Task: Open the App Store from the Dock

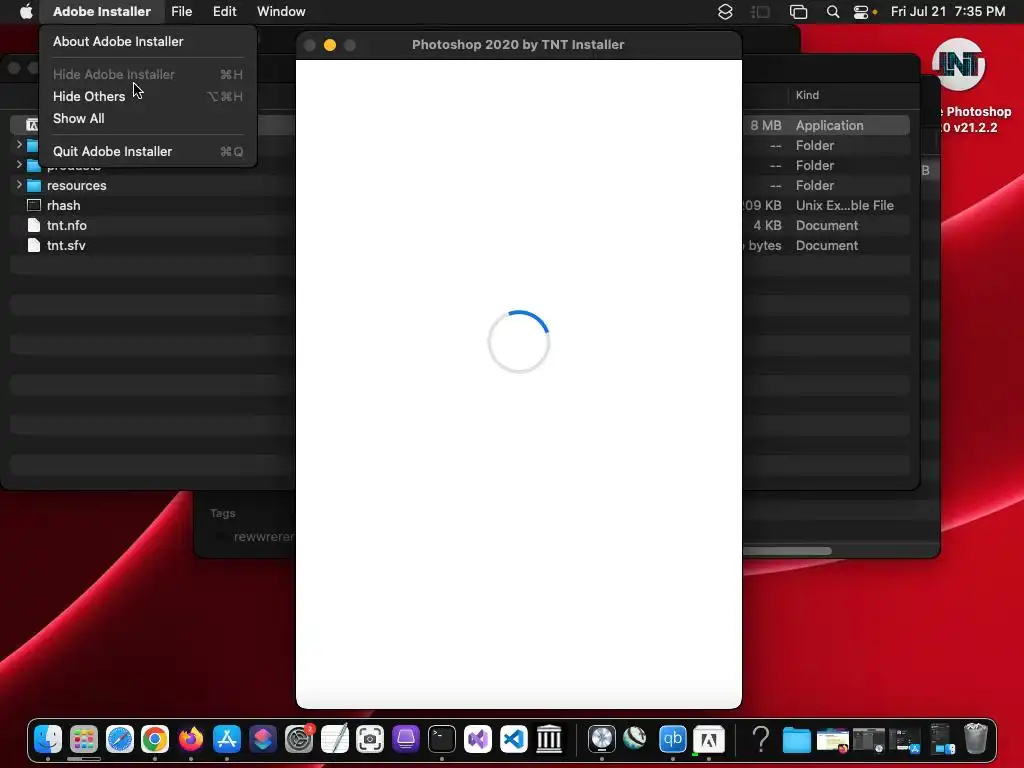Action: (x=227, y=739)
